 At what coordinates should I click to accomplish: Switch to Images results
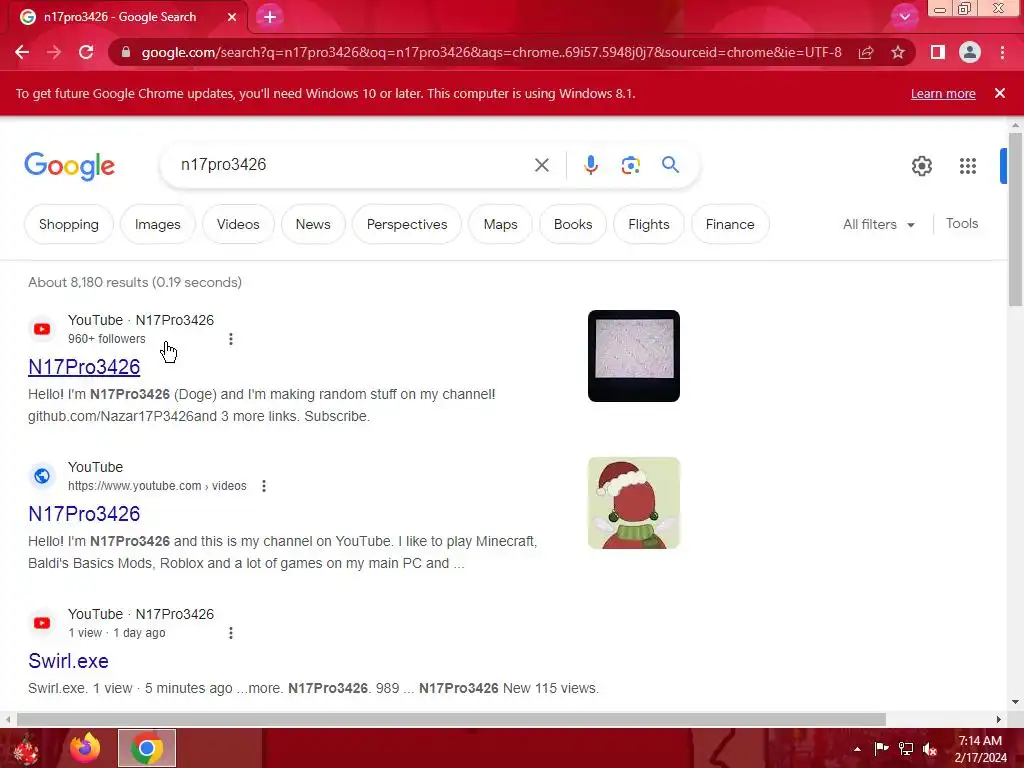157,225
